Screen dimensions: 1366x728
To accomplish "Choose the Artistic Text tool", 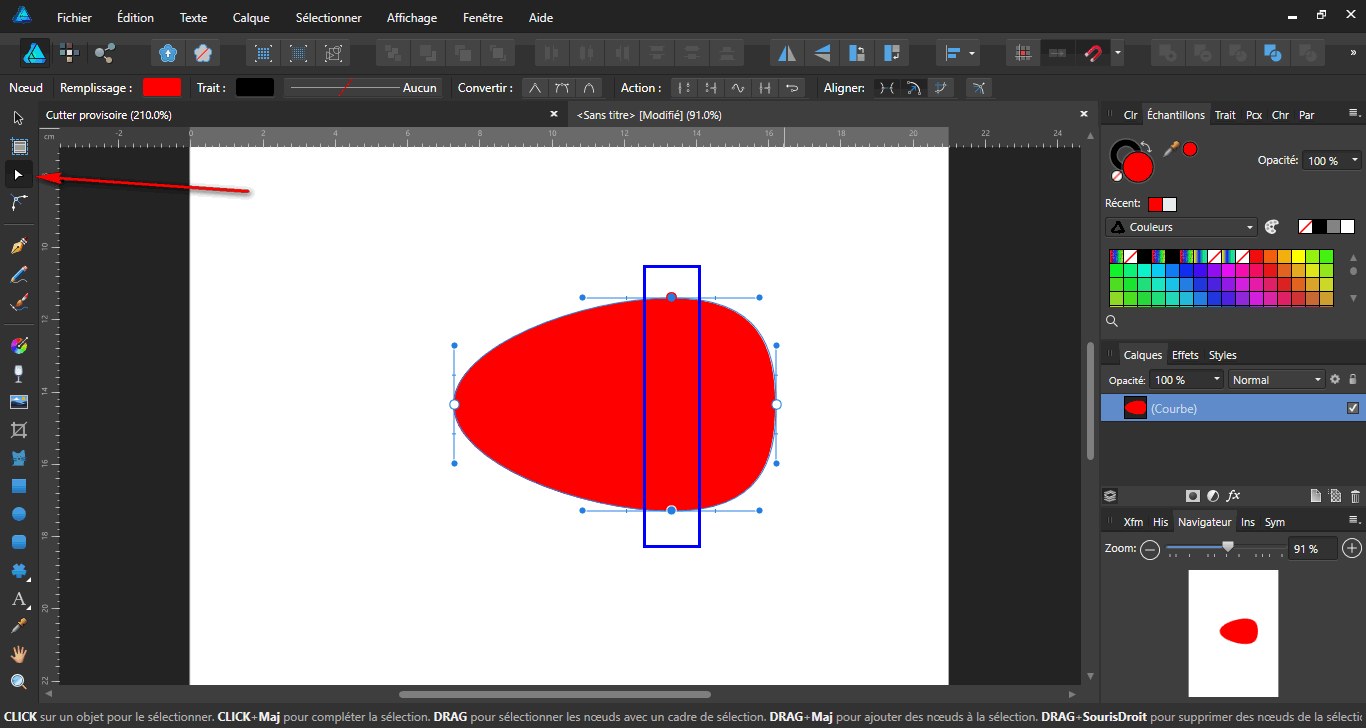I will 18,600.
